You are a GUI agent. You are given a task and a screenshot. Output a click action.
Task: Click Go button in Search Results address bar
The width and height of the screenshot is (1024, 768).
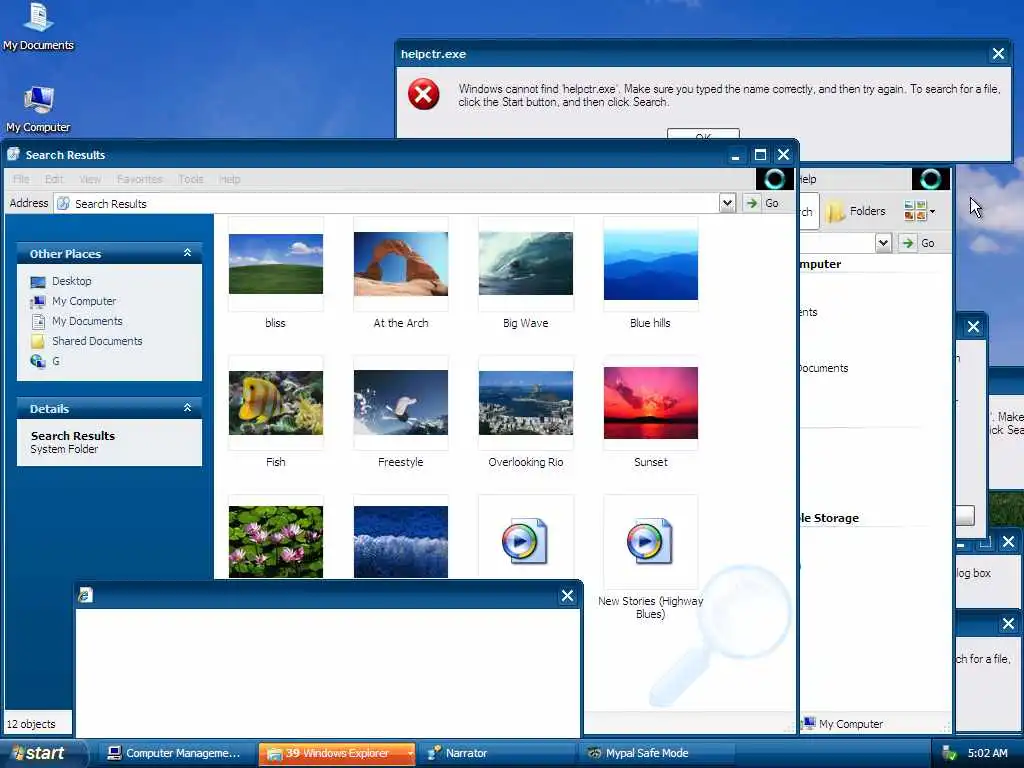763,203
